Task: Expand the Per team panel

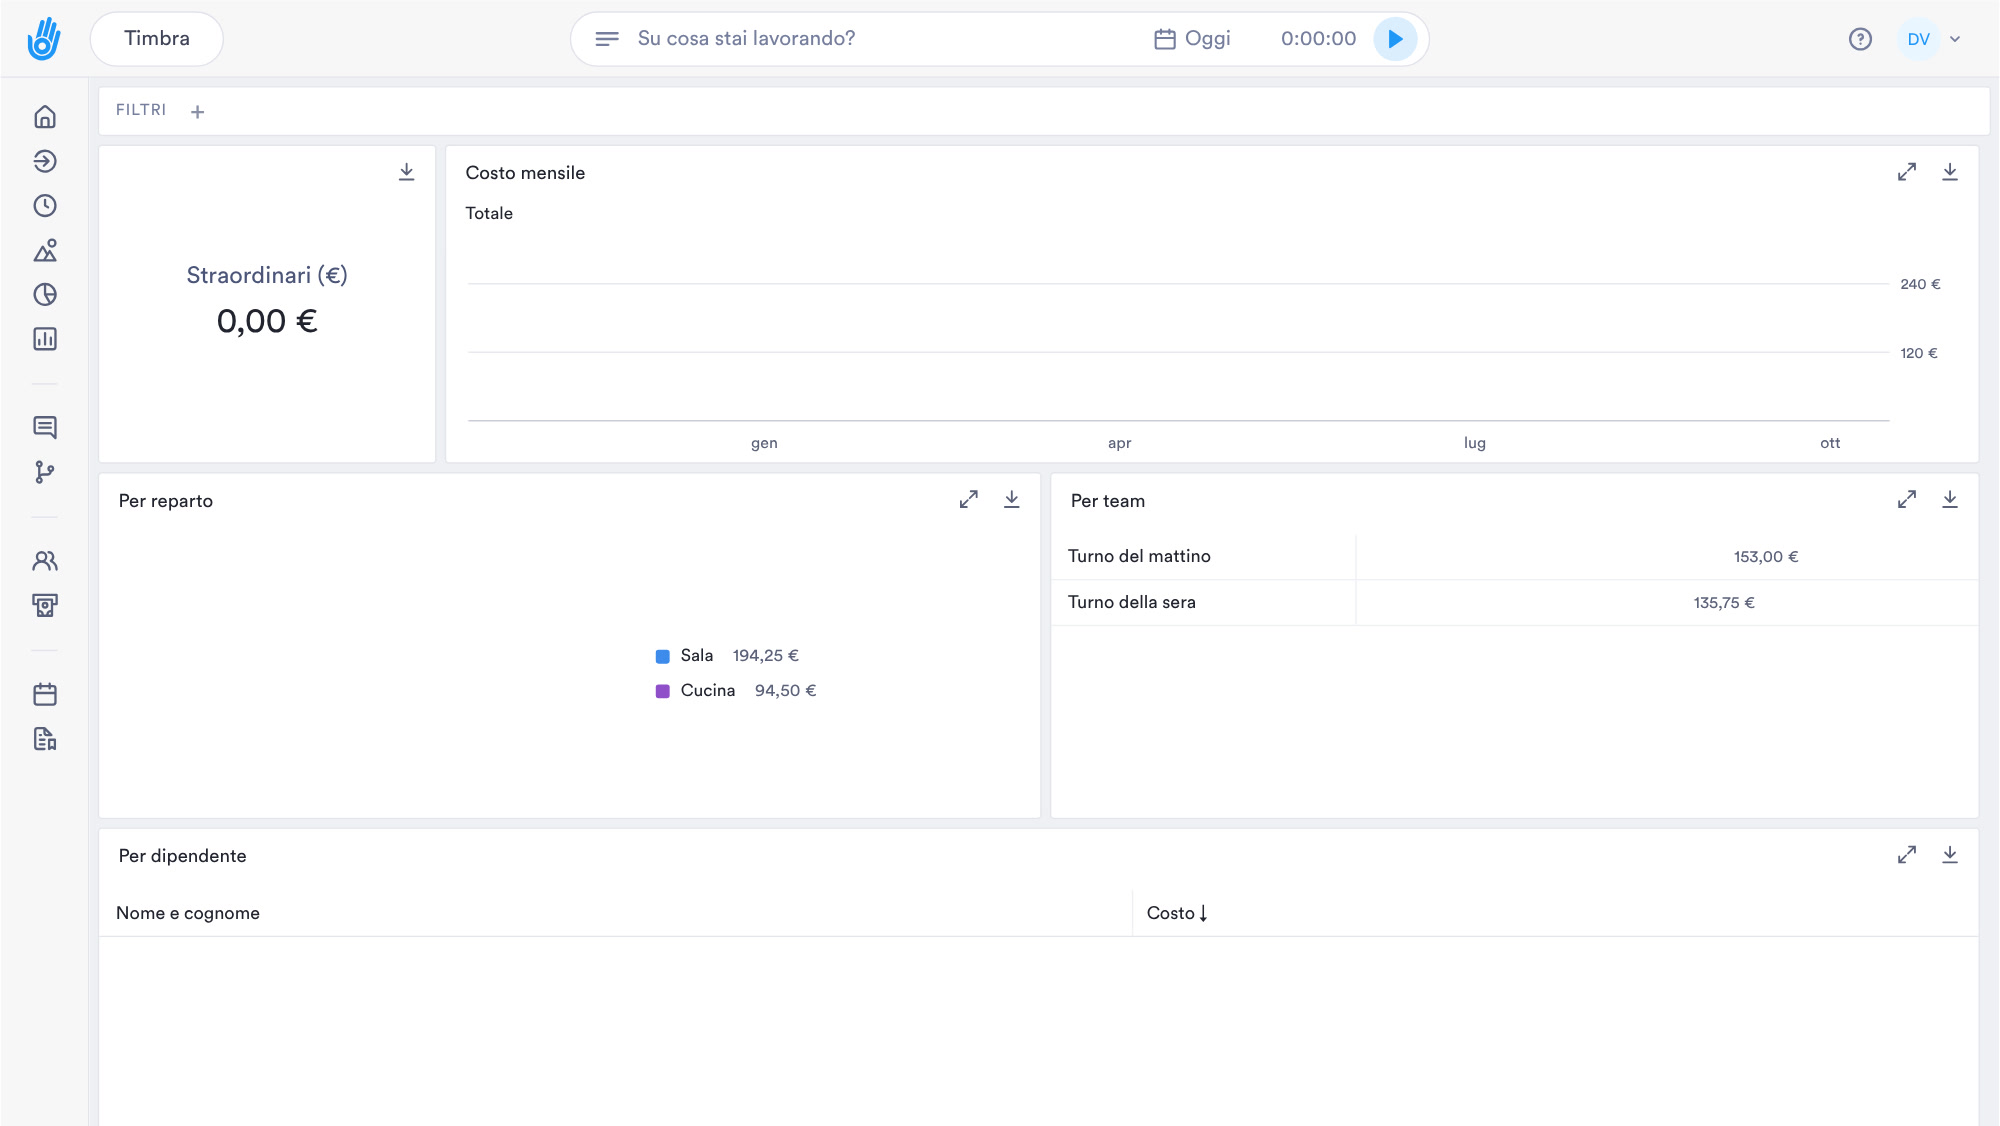Action: tap(1907, 499)
